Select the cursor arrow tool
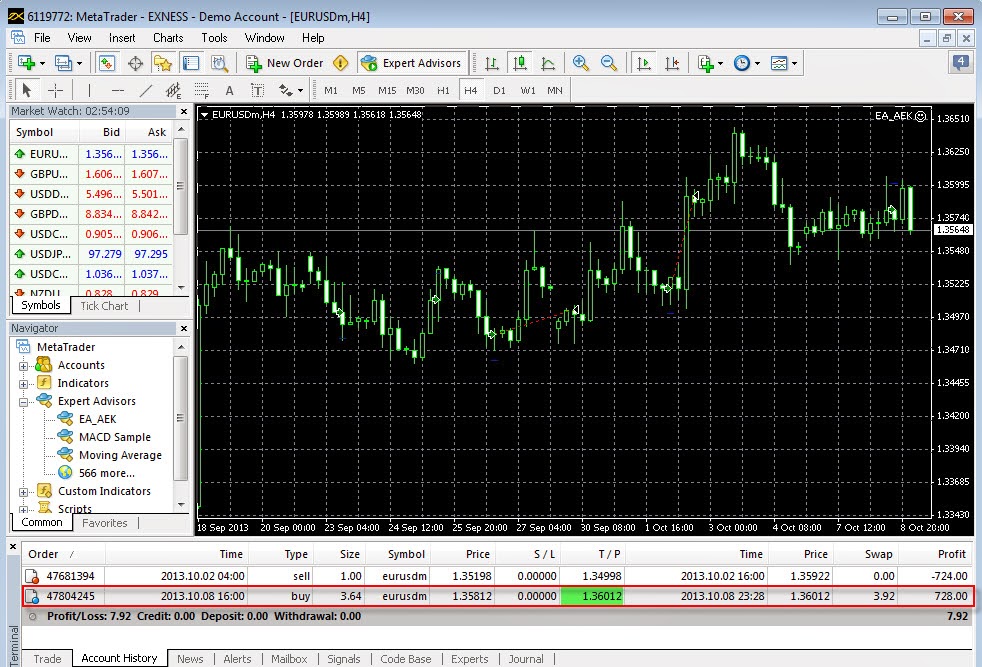The width and height of the screenshot is (982, 667). pos(26,91)
